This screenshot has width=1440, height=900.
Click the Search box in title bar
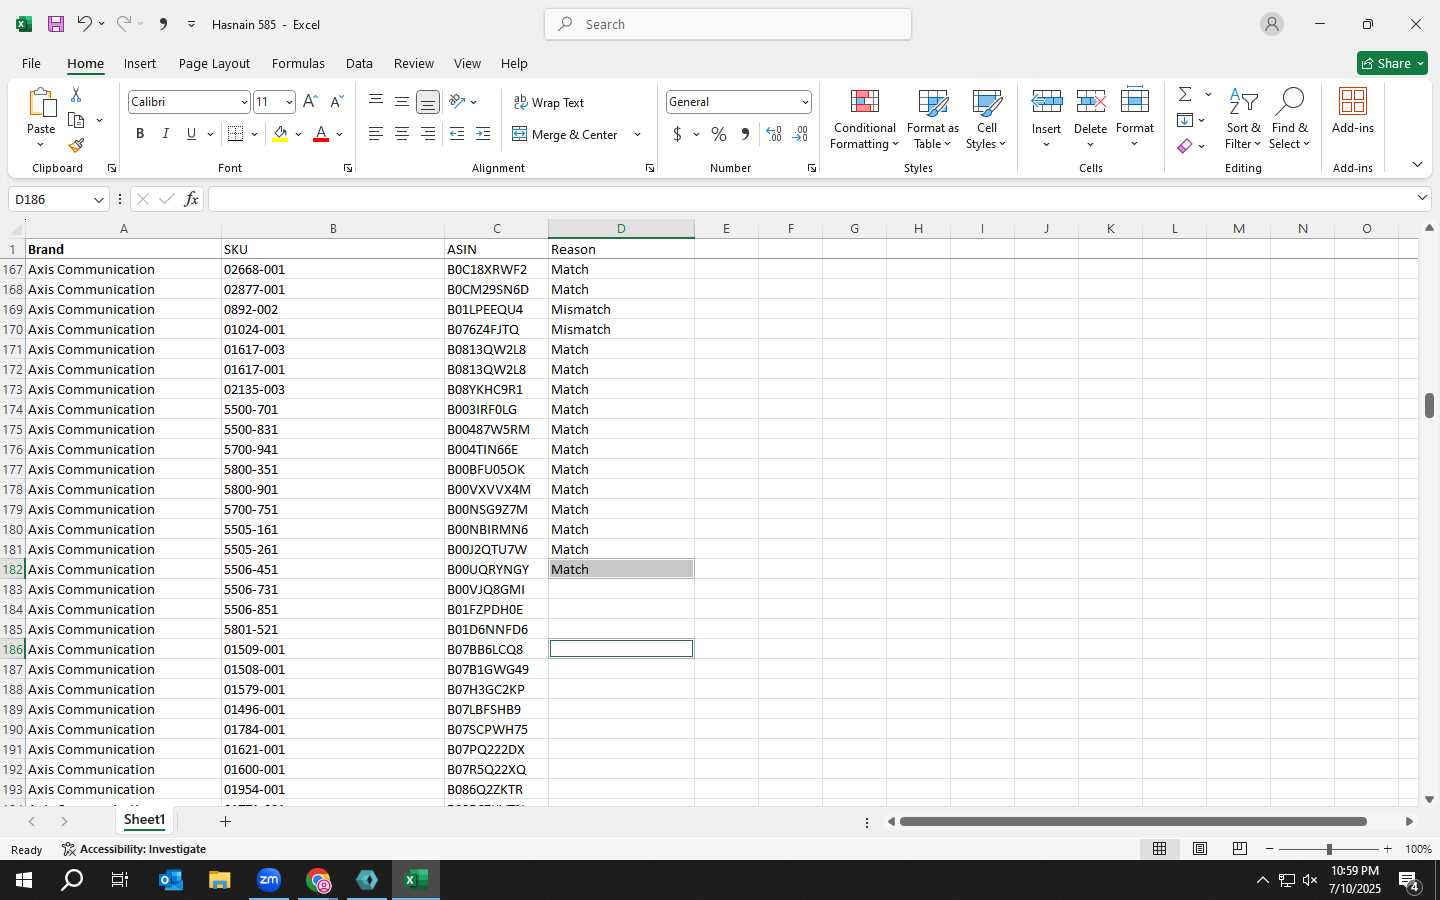pos(728,24)
